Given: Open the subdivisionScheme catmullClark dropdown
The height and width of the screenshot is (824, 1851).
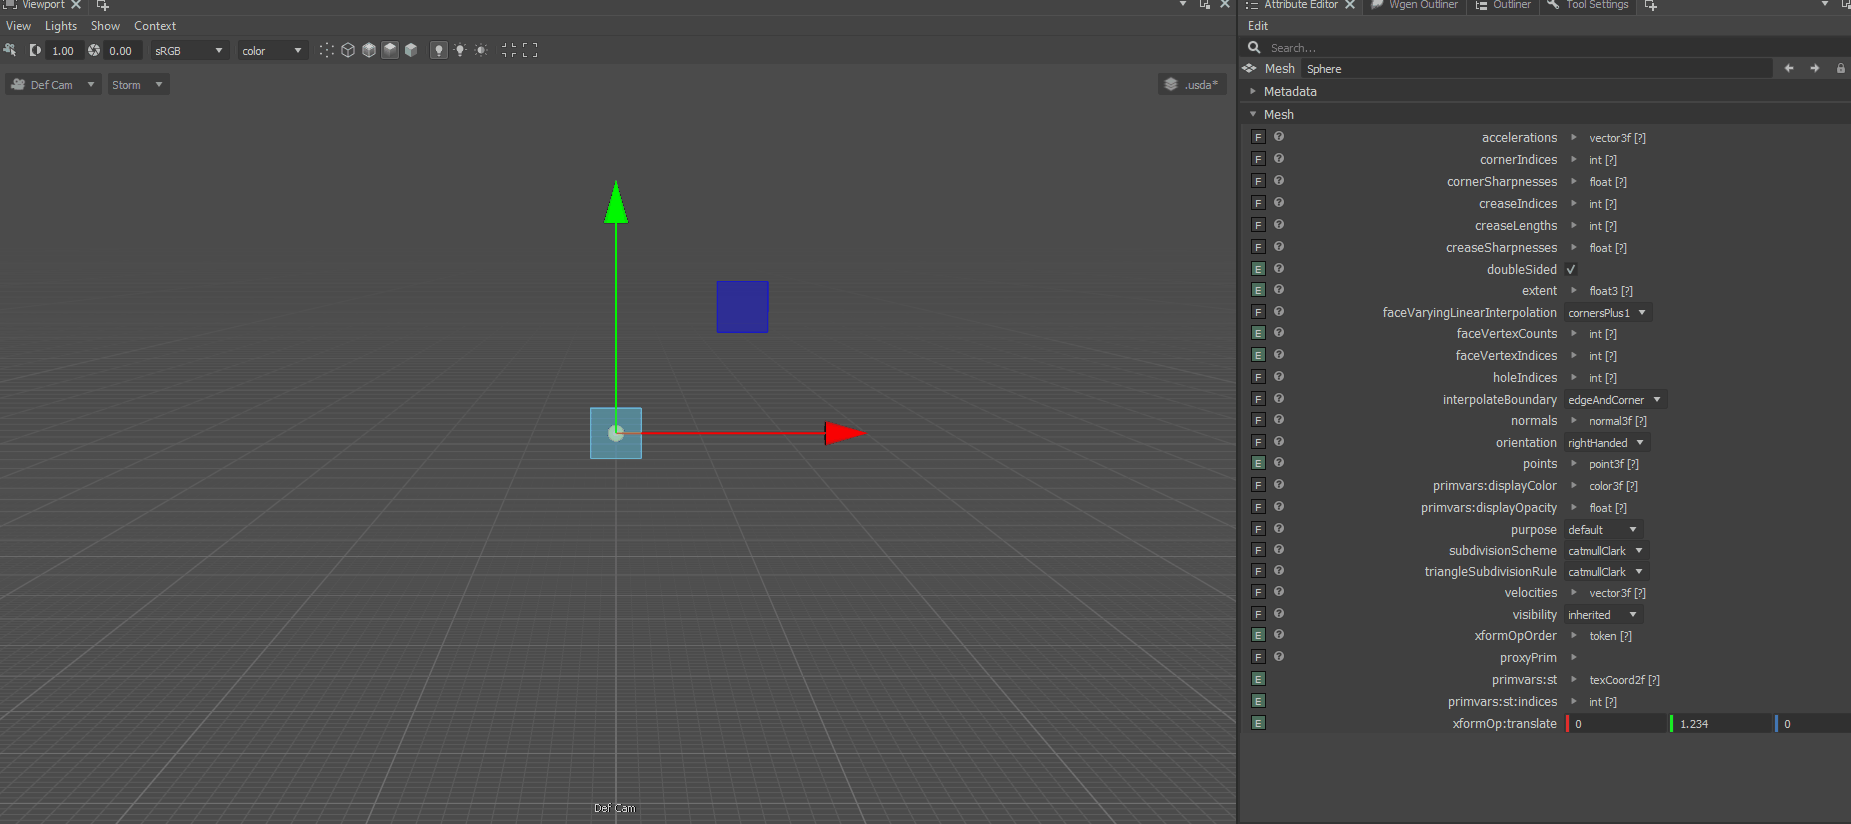Looking at the screenshot, I should coord(1606,551).
